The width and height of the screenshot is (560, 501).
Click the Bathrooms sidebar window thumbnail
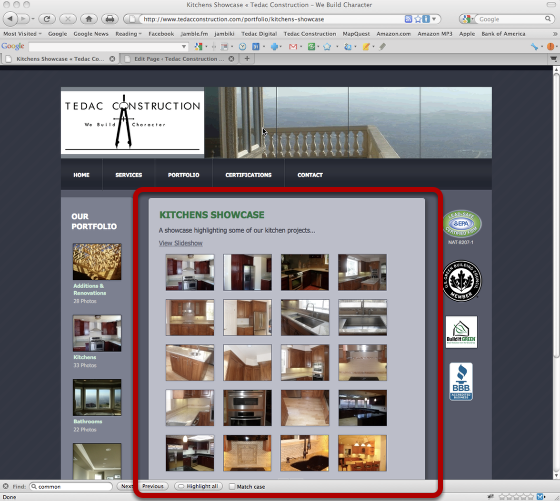click(97, 397)
